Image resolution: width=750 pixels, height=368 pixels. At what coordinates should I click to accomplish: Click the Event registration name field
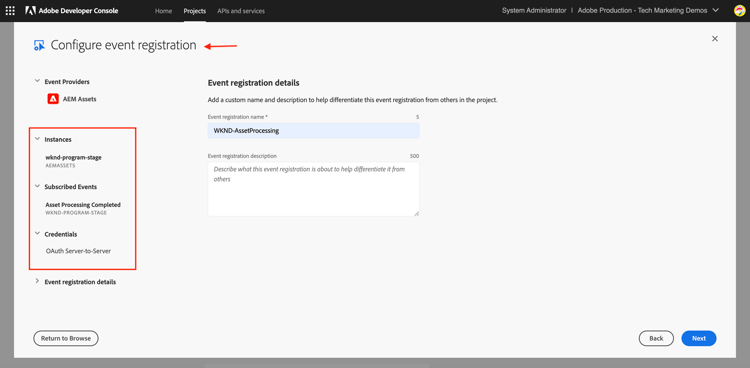(x=313, y=131)
